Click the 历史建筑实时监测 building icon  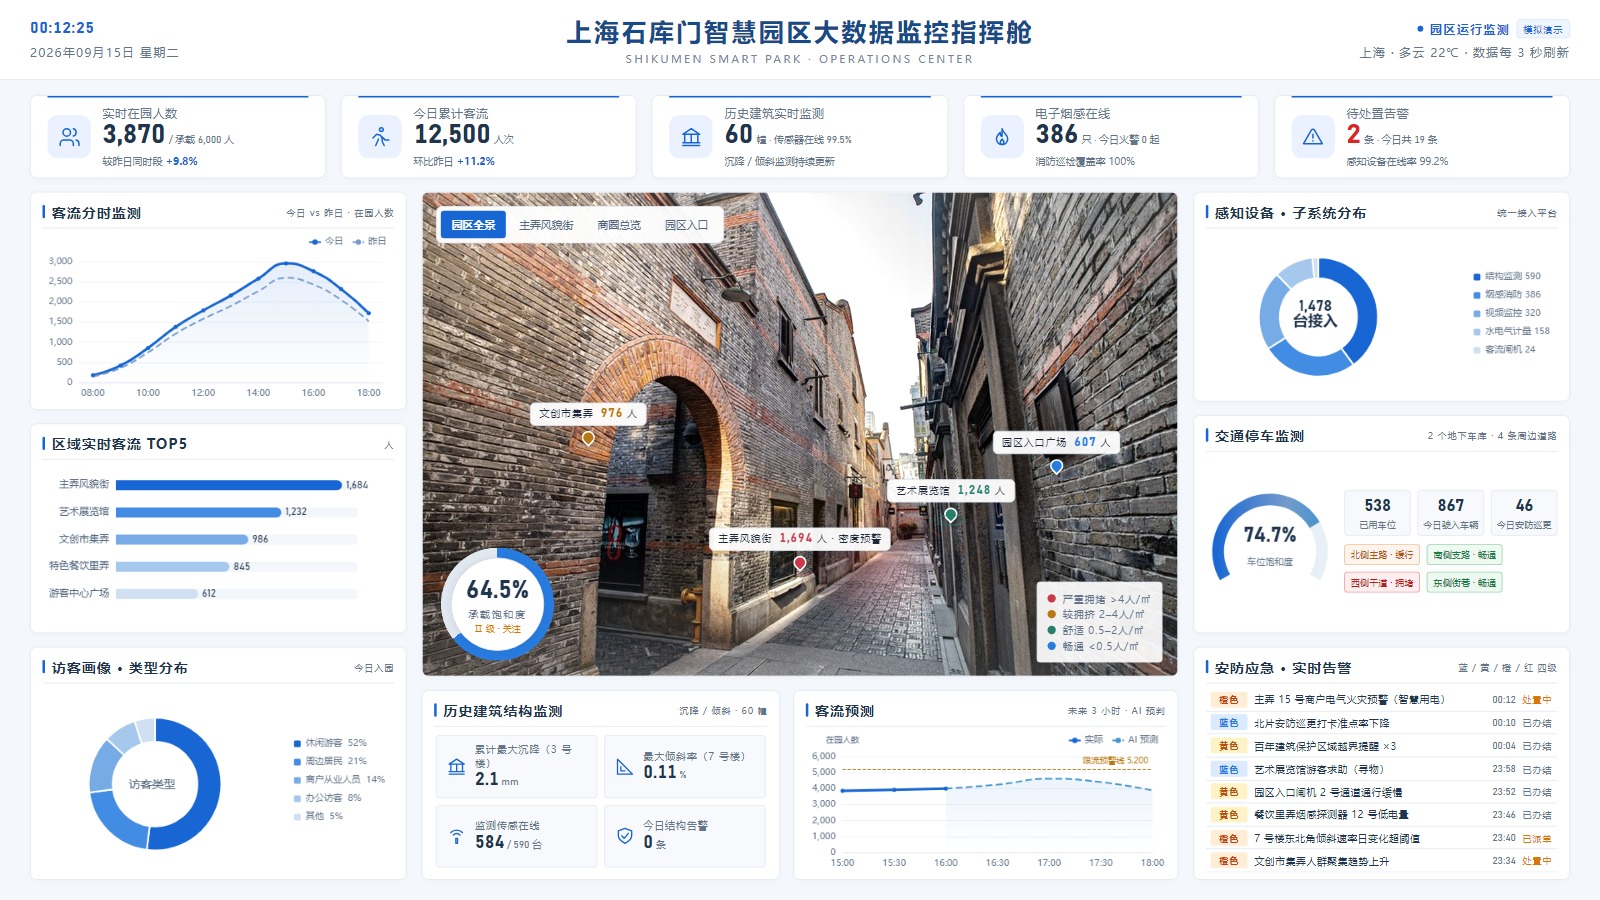pyautogui.click(x=691, y=137)
